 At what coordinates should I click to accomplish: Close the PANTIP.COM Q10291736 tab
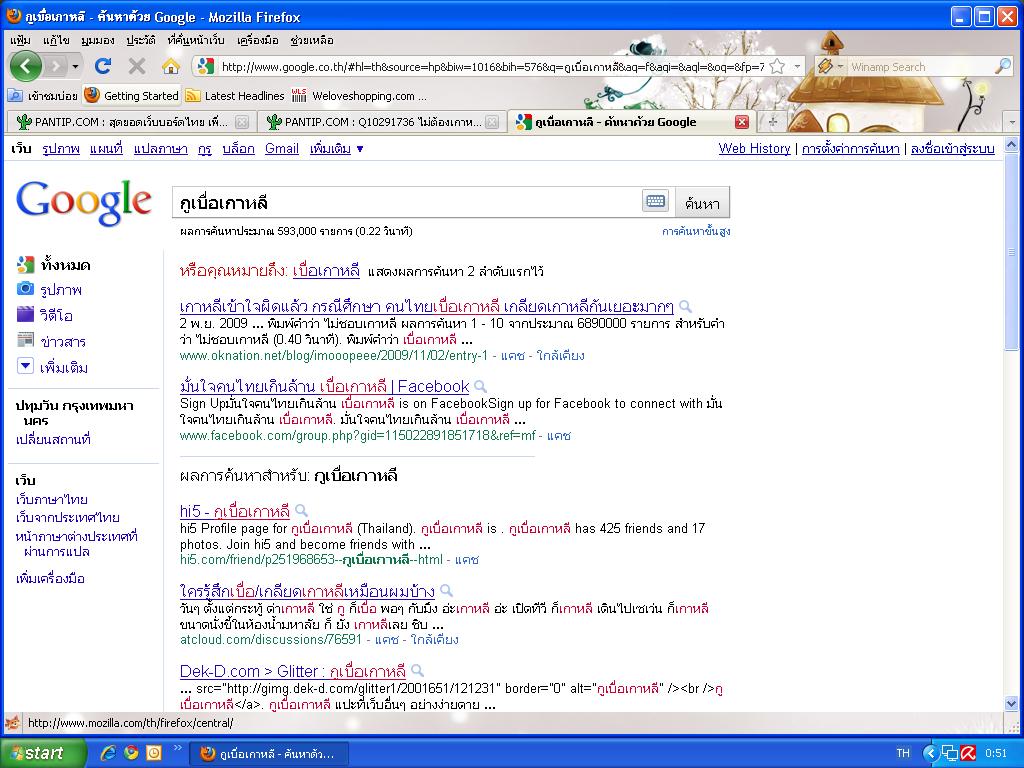click(492, 122)
